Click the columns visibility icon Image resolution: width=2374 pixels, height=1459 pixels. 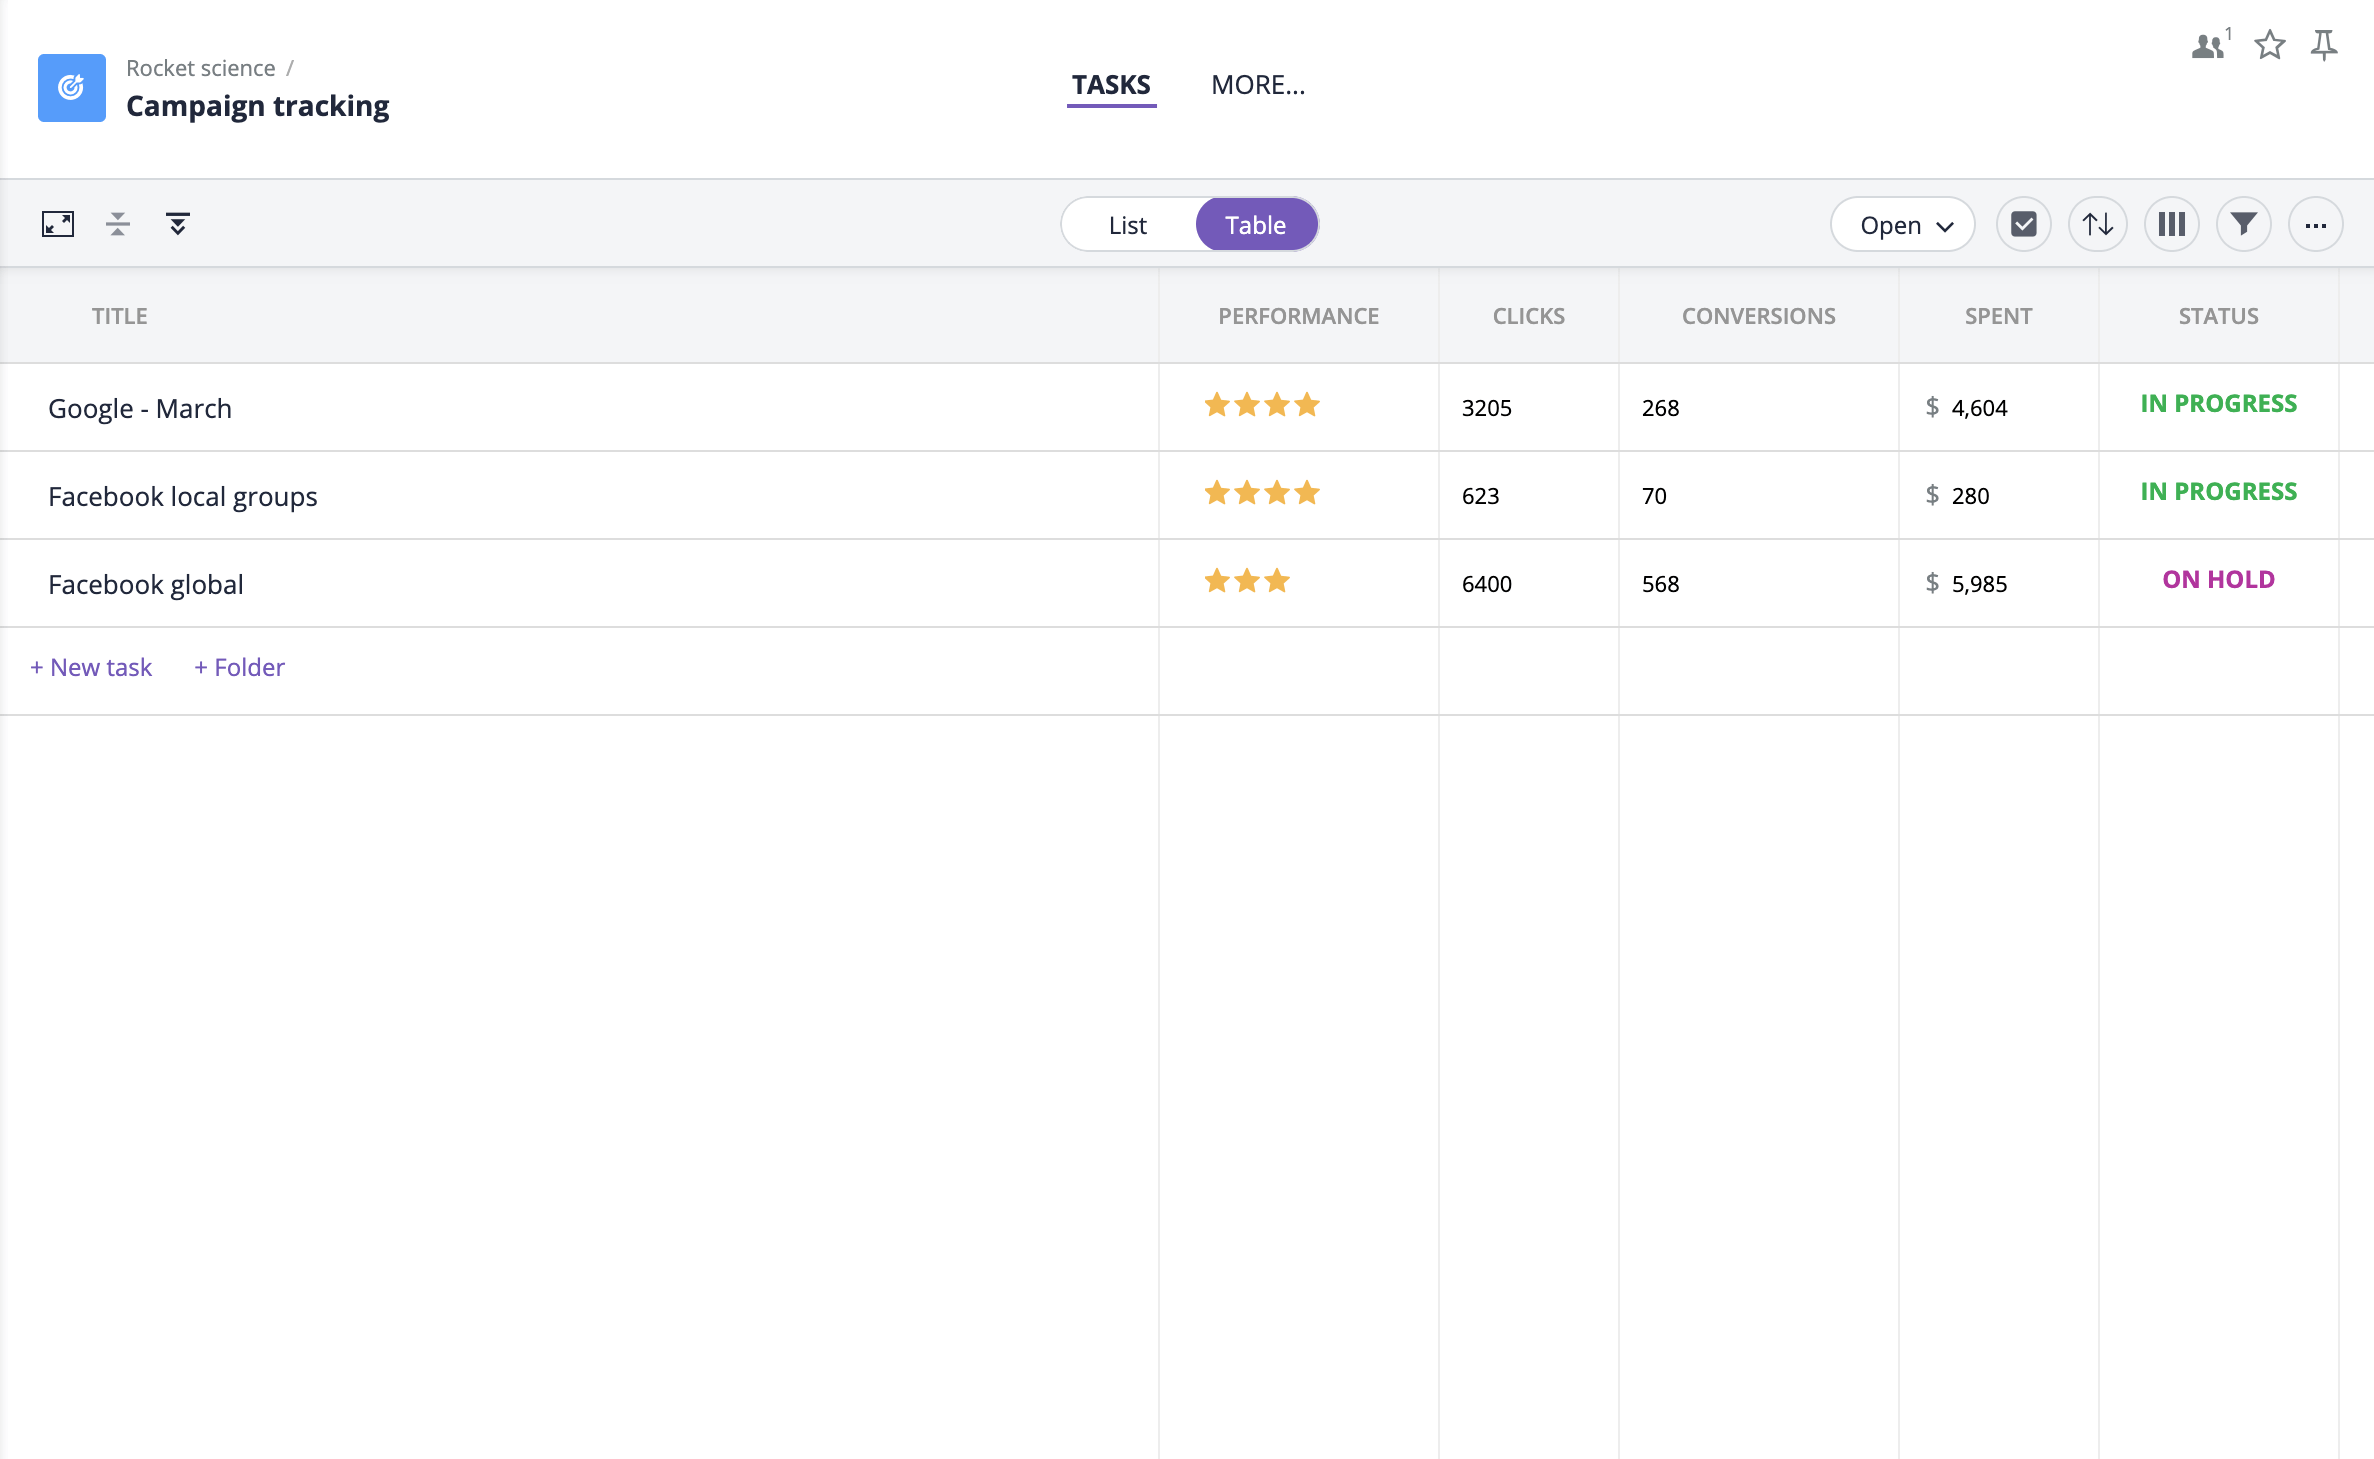tap(2172, 224)
